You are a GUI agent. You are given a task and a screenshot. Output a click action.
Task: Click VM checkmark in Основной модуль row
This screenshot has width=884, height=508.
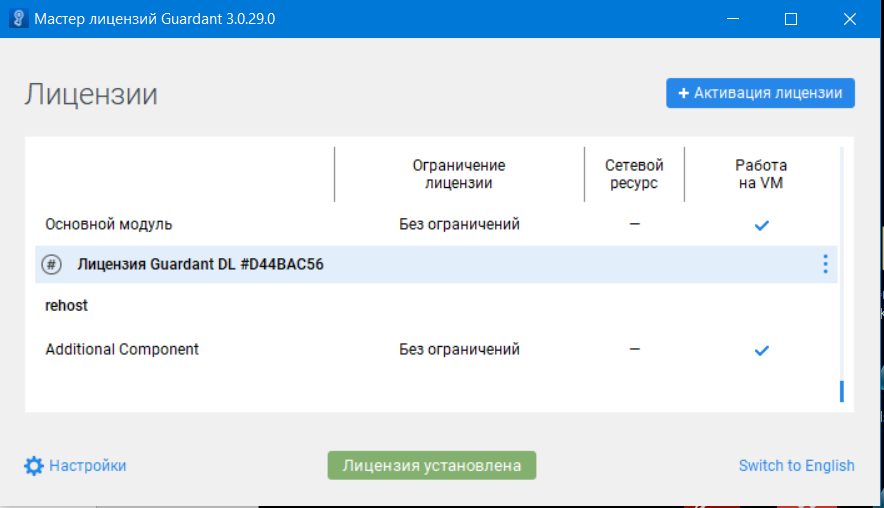click(761, 225)
